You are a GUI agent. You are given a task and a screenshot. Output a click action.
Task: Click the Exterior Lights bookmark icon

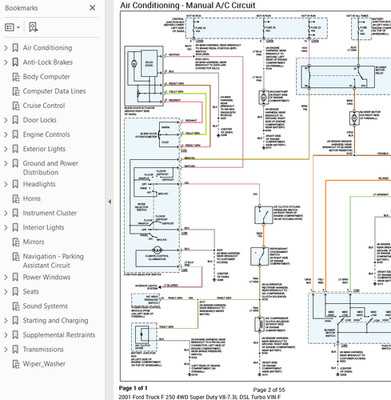[x=15, y=149]
